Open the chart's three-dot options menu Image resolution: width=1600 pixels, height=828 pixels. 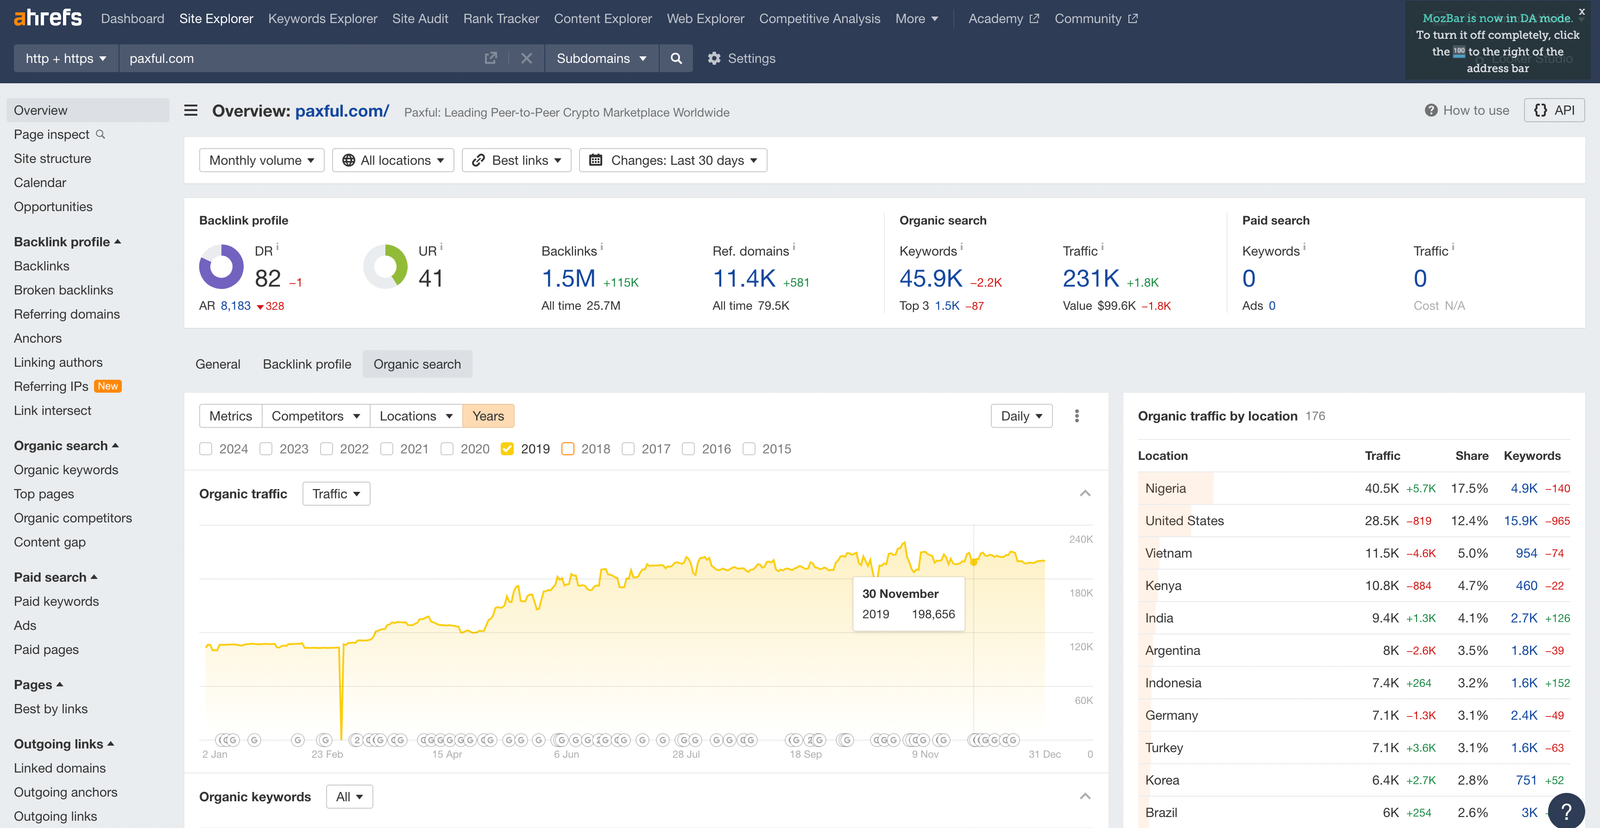[x=1077, y=416]
